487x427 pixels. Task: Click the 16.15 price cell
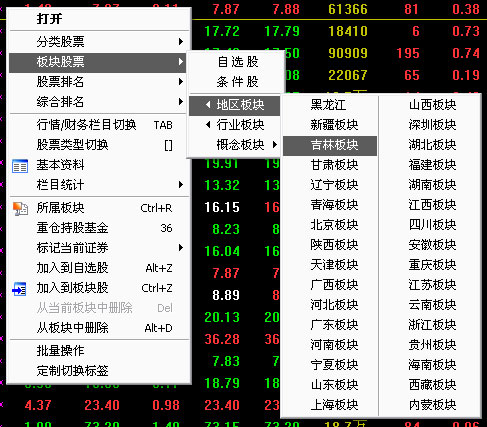click(x=222, y=207)
